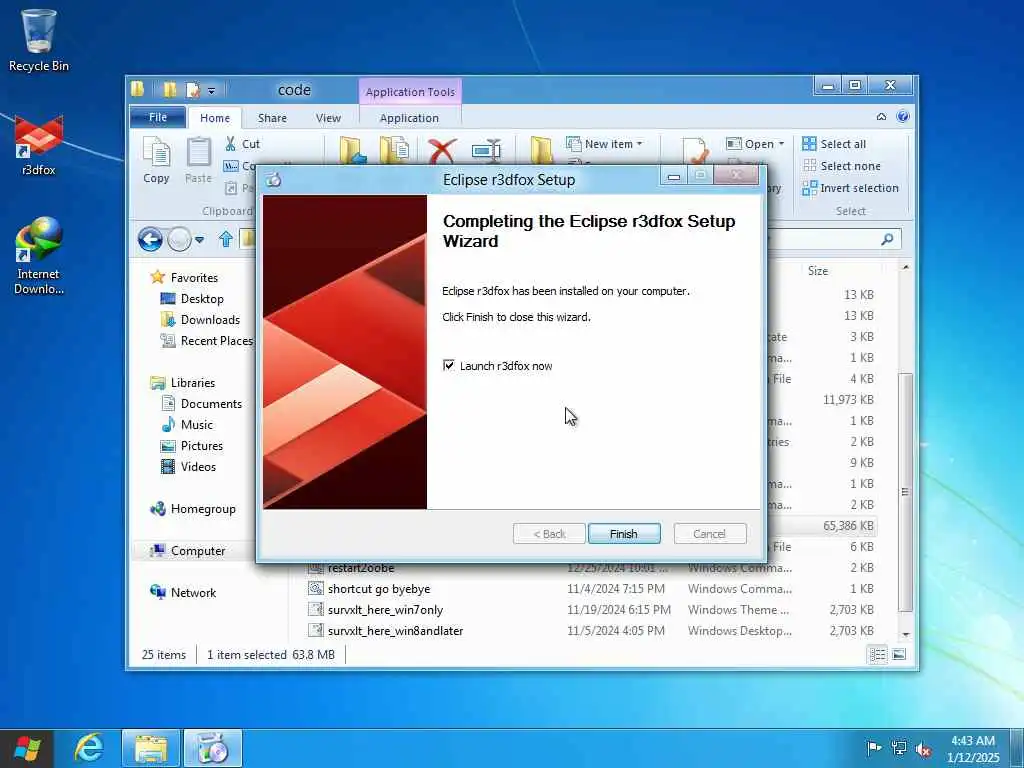Select the r3dfox desktop shortcut
Image resolution: width=1024 pixels, height=768 pixels.
(39, 146)
